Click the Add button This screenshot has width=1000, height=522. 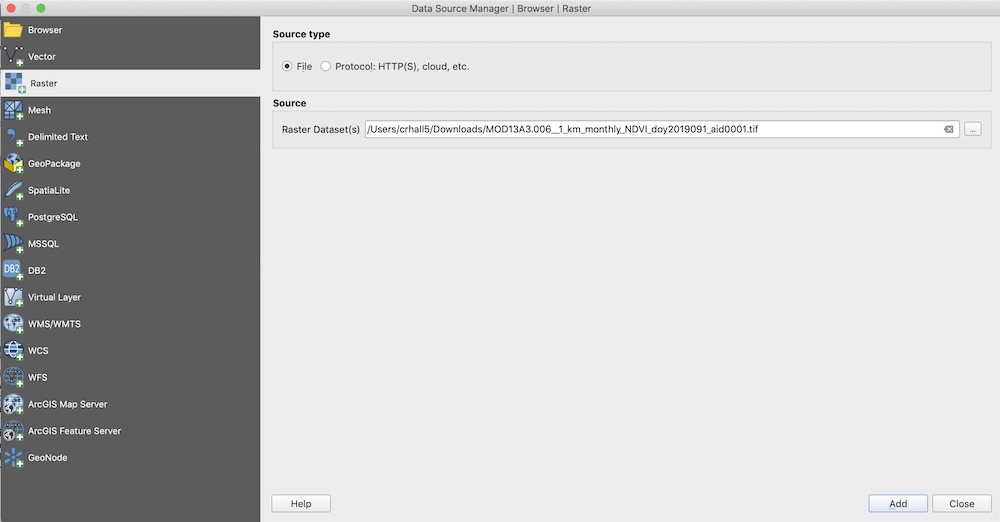click(x=898, y=503)
